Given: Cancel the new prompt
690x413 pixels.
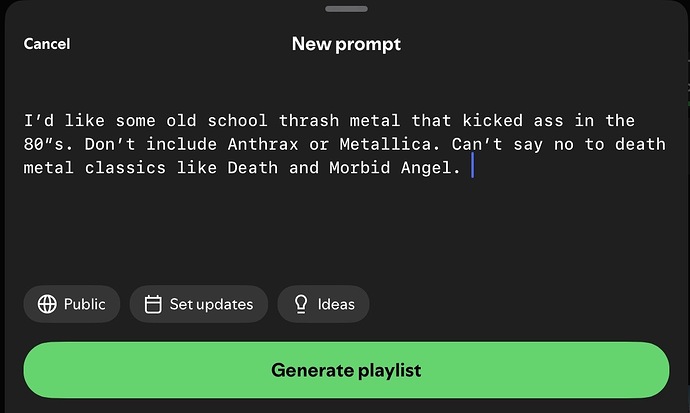Looking at the screenshot, I should (x=47, y=44).
